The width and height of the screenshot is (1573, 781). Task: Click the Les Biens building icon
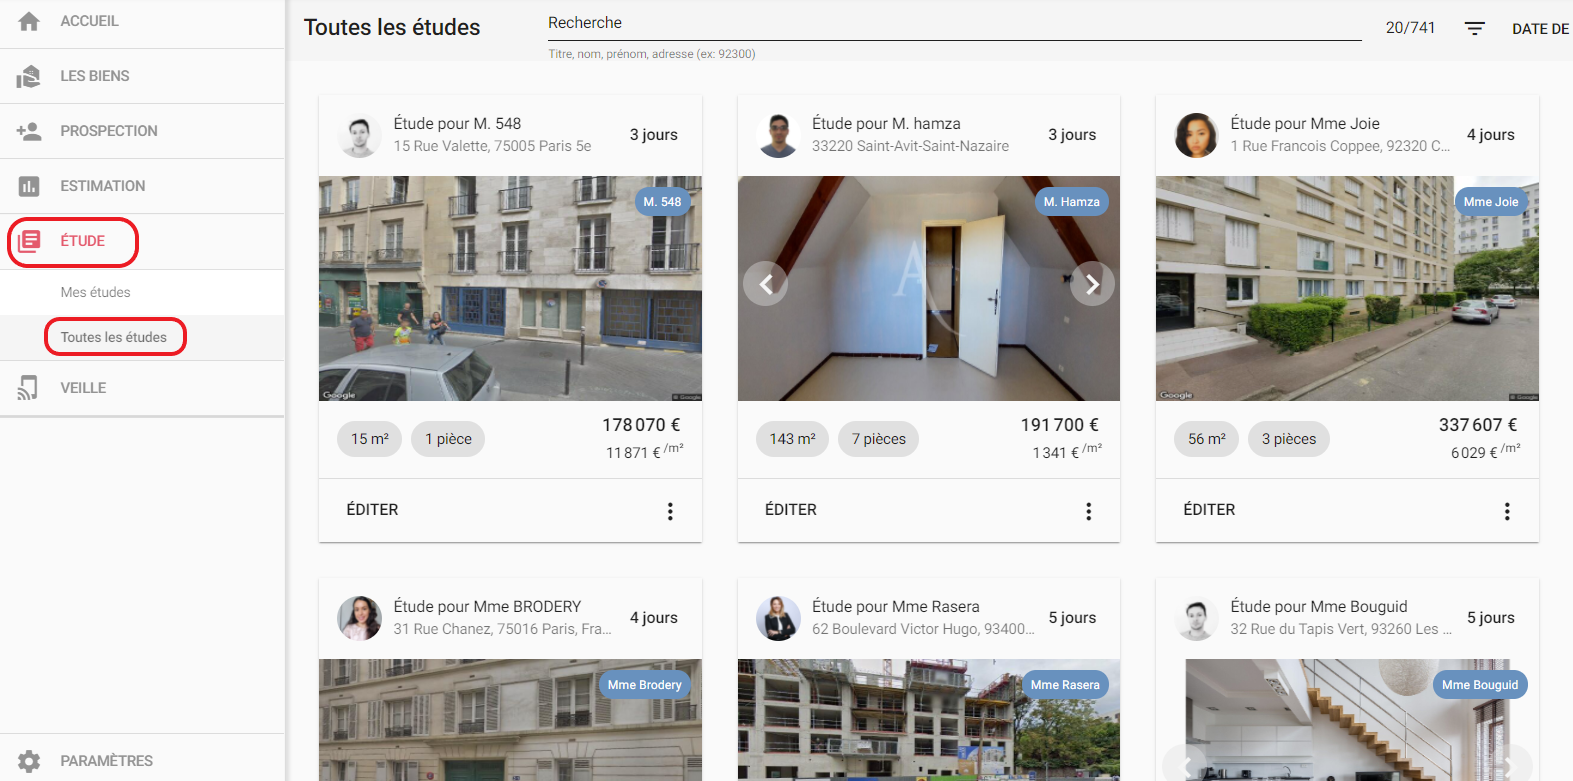29,76
